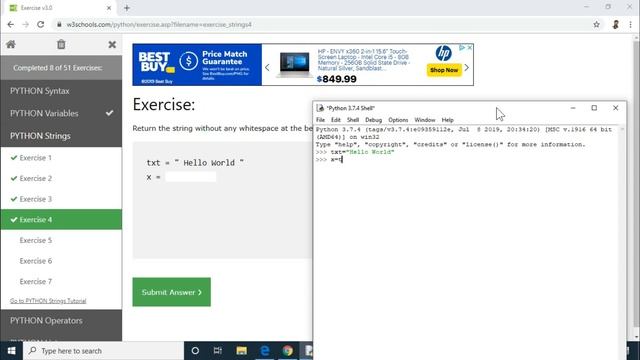Click the site lock icon in address bar
Screen dimensions: 640x360
(59, 24)
